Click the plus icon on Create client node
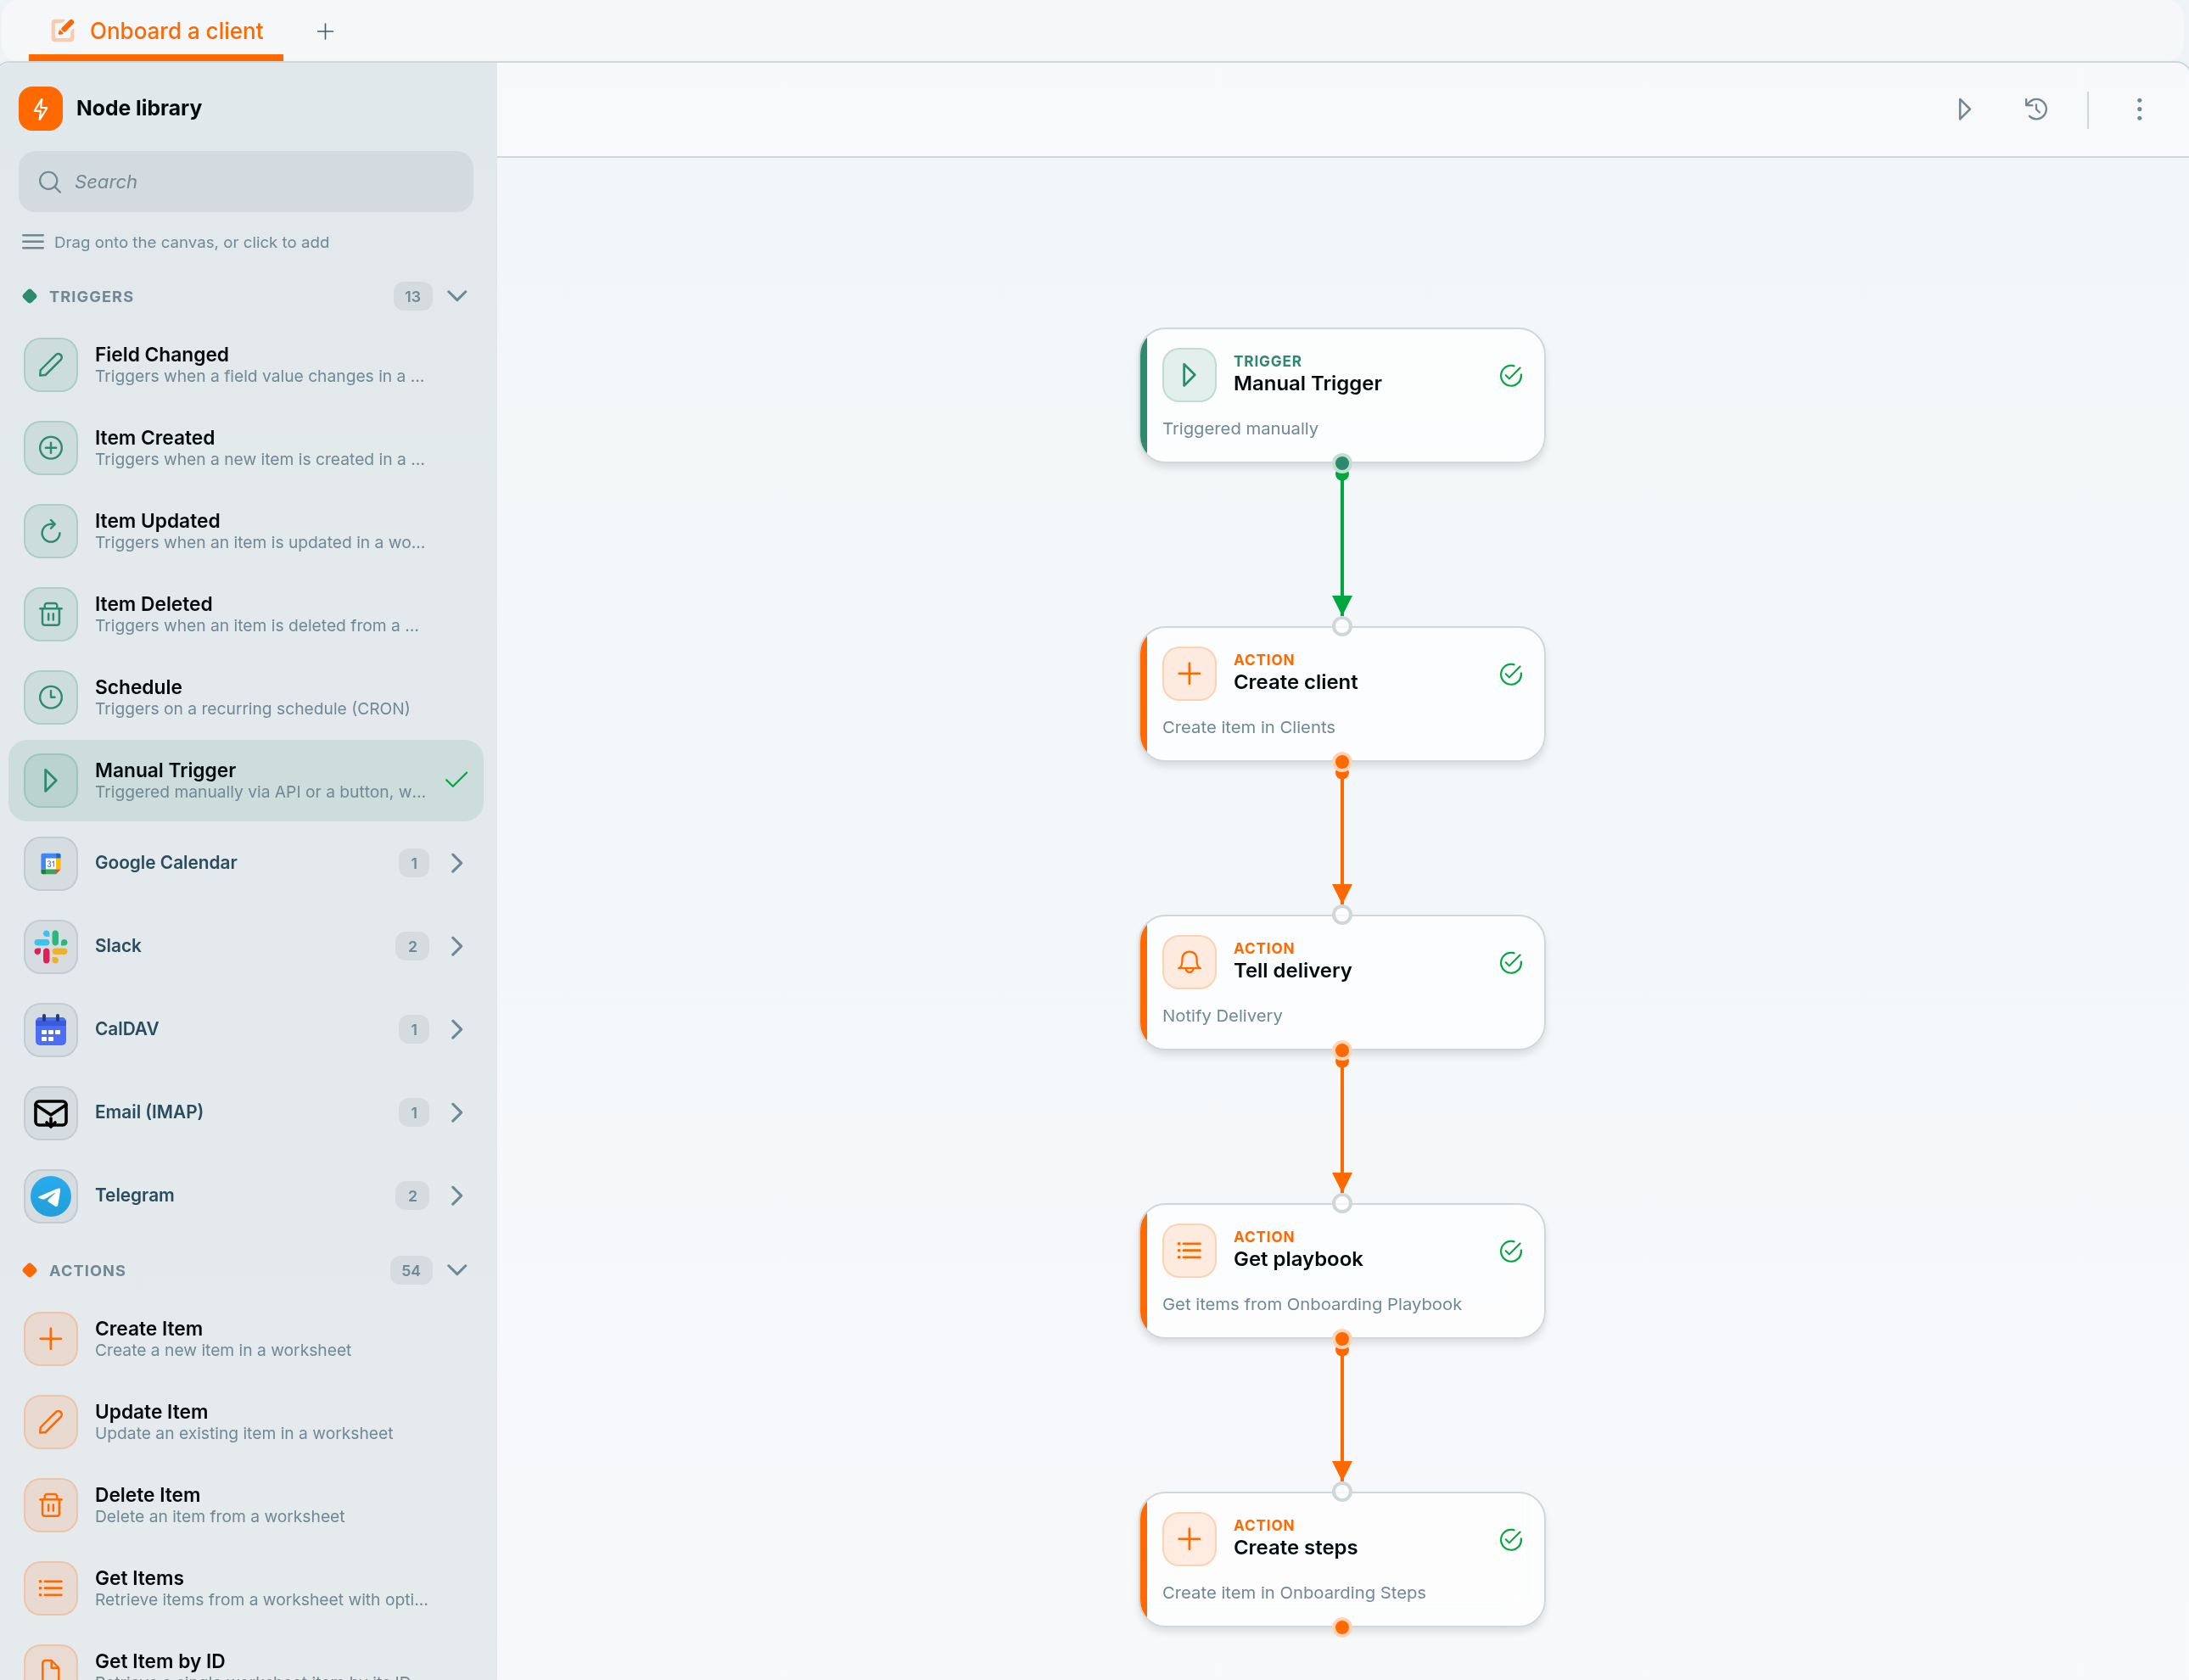Viewport: 2189px width, 1680px height. pyautogui.click(x=1189, y=674)
